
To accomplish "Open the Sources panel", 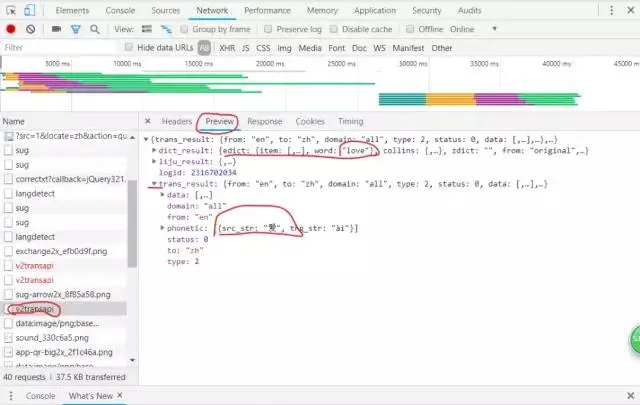I will coord(166,10).
